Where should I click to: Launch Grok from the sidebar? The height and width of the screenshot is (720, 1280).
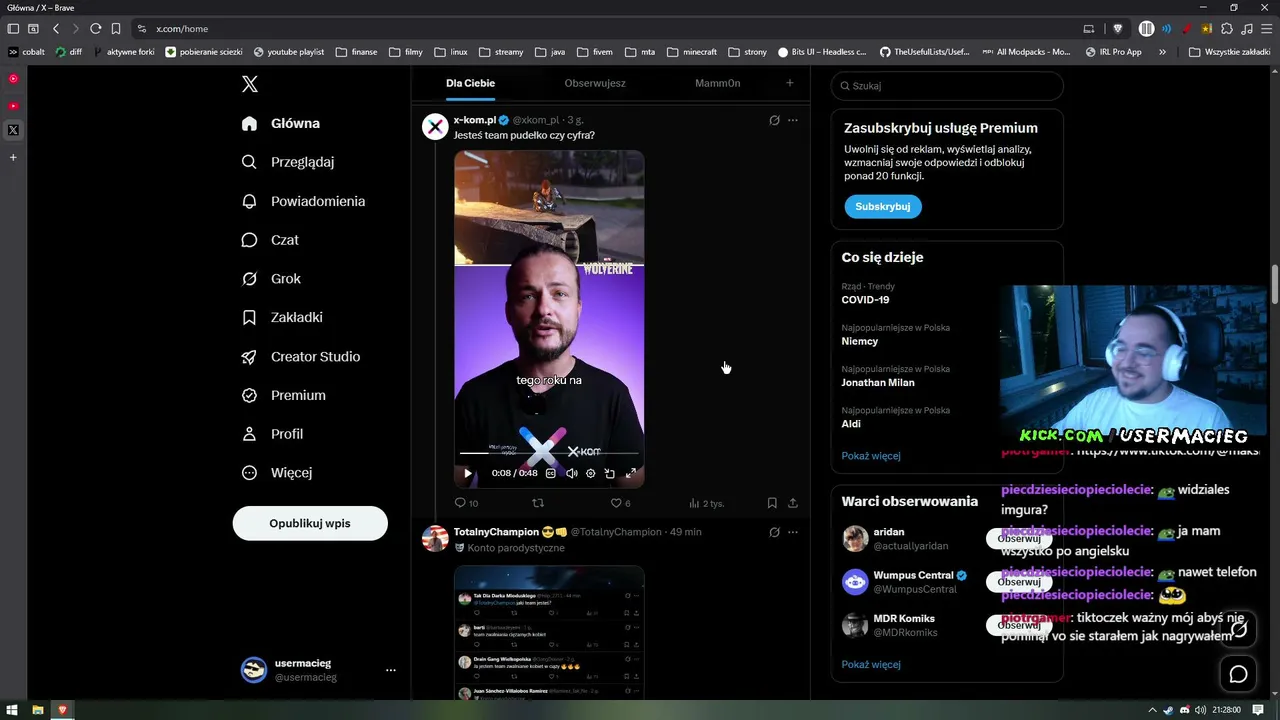click(272, 279)
